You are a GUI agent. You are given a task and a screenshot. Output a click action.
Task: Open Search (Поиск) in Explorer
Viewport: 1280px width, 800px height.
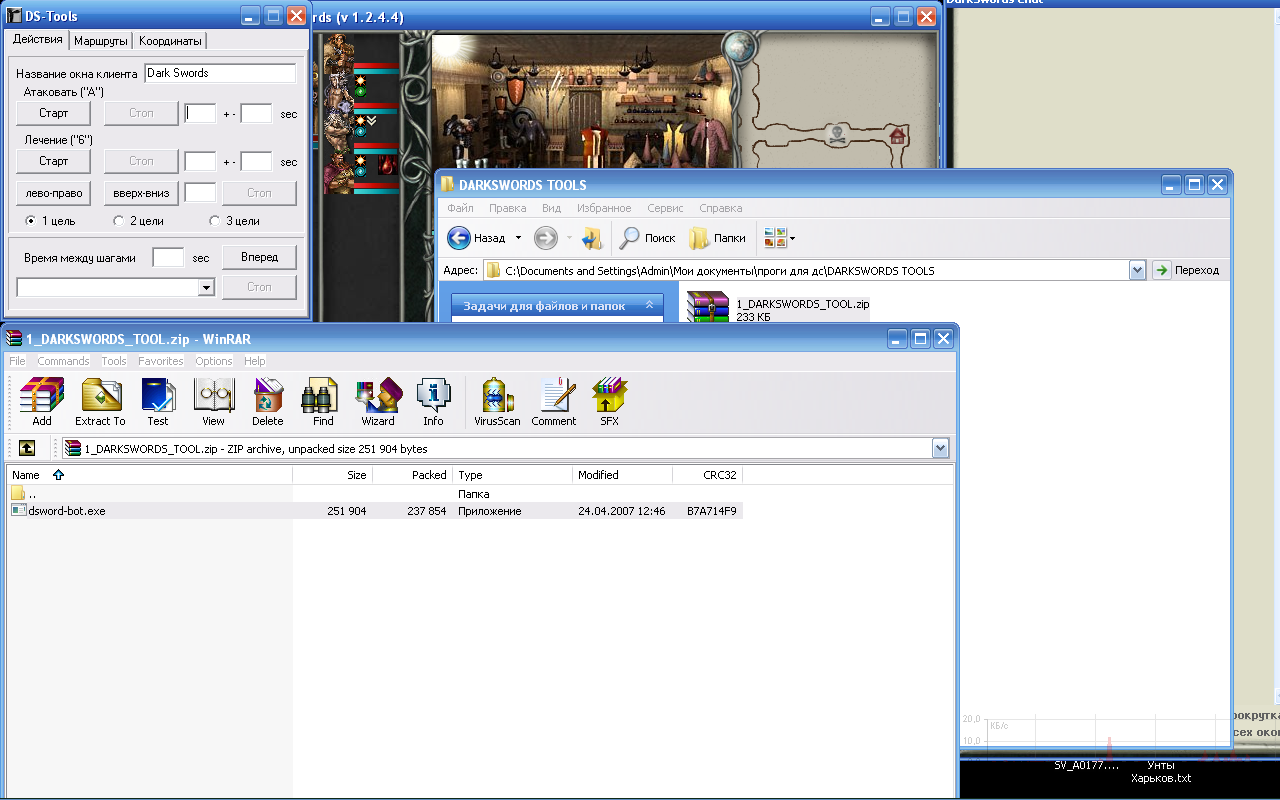point(648,238)
